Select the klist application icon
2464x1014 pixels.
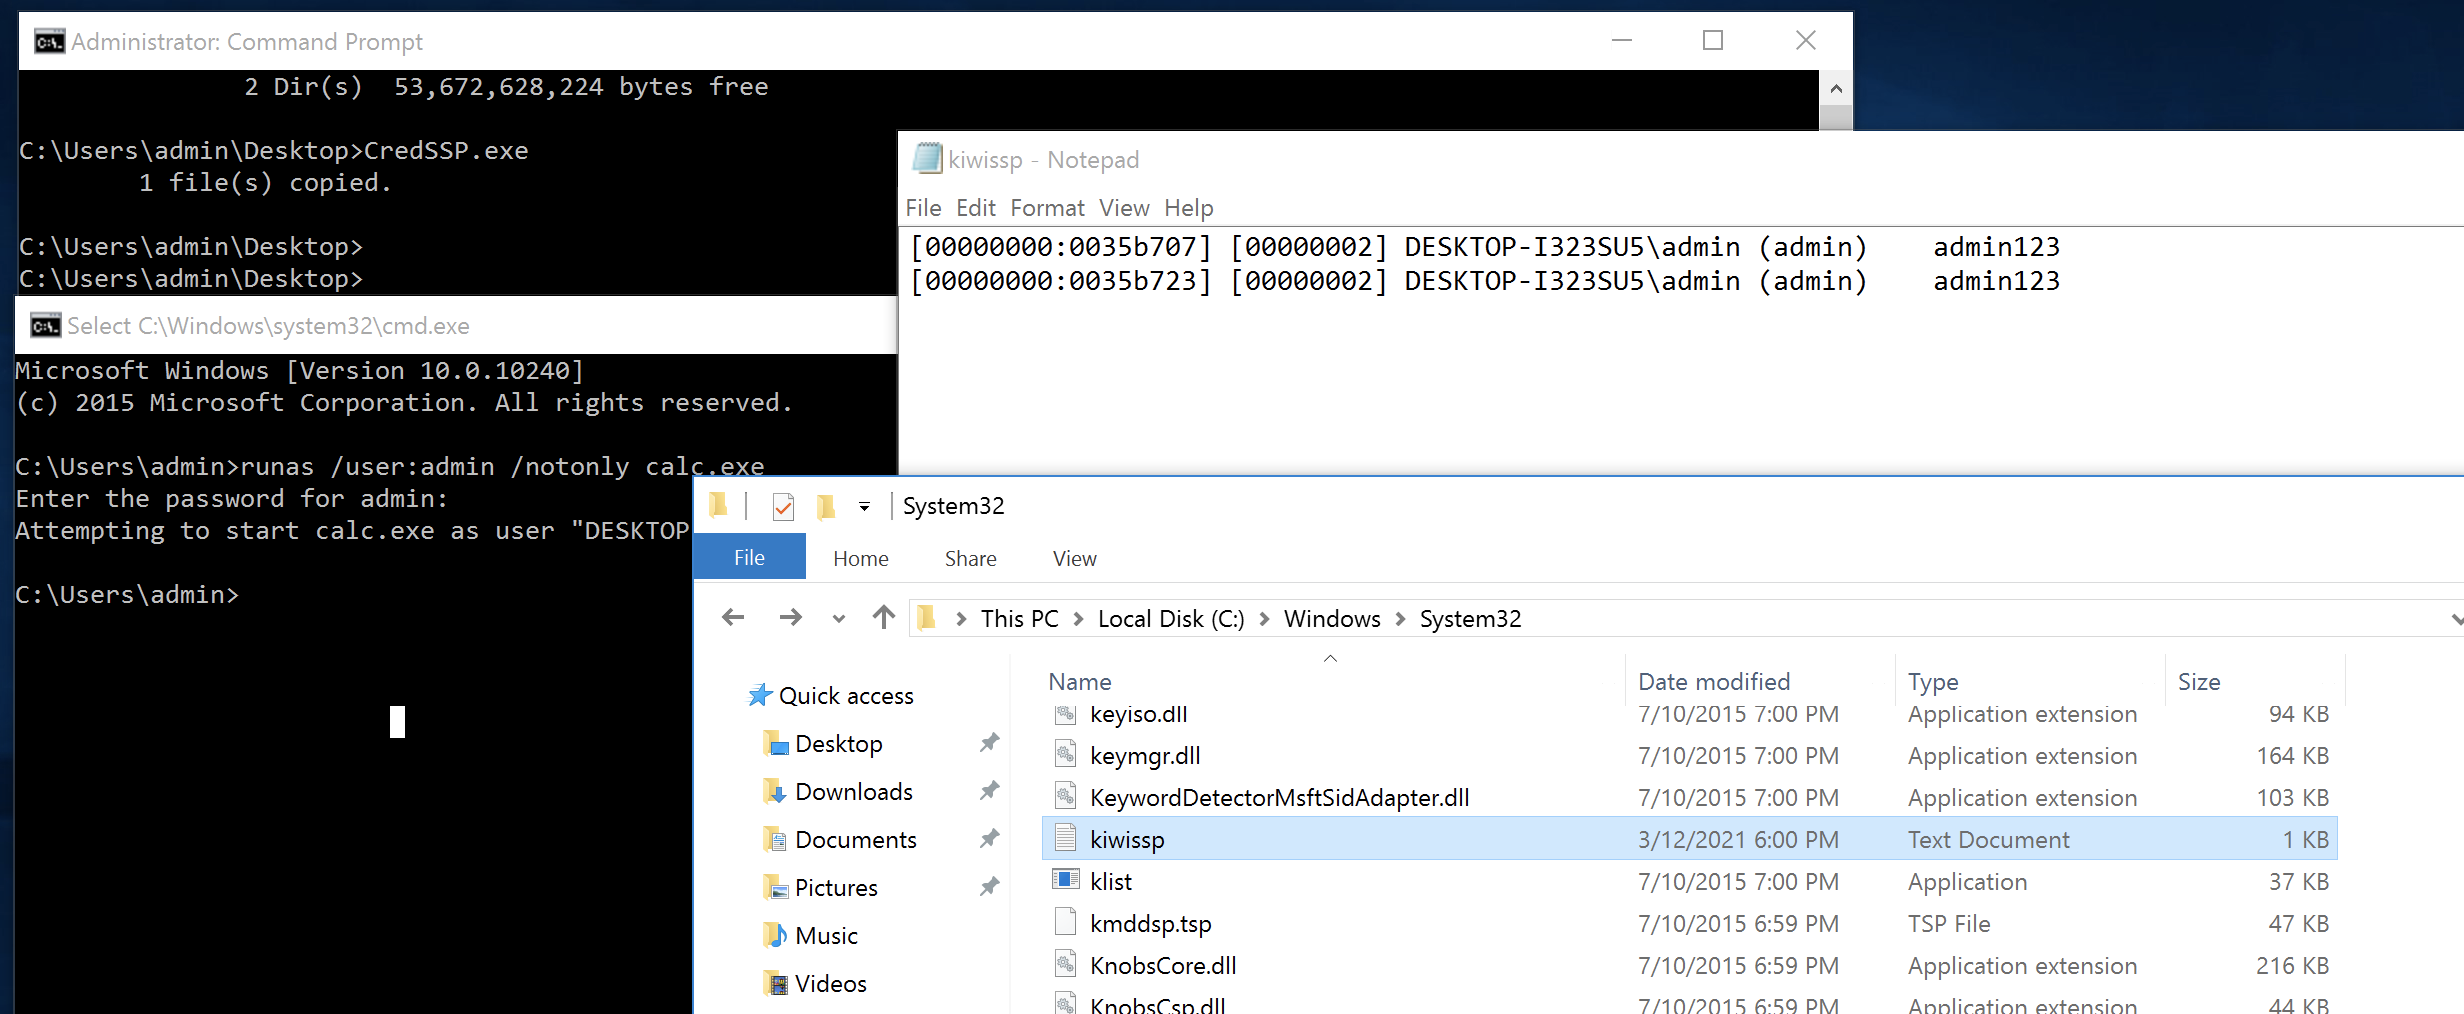tap(1065, 880)
